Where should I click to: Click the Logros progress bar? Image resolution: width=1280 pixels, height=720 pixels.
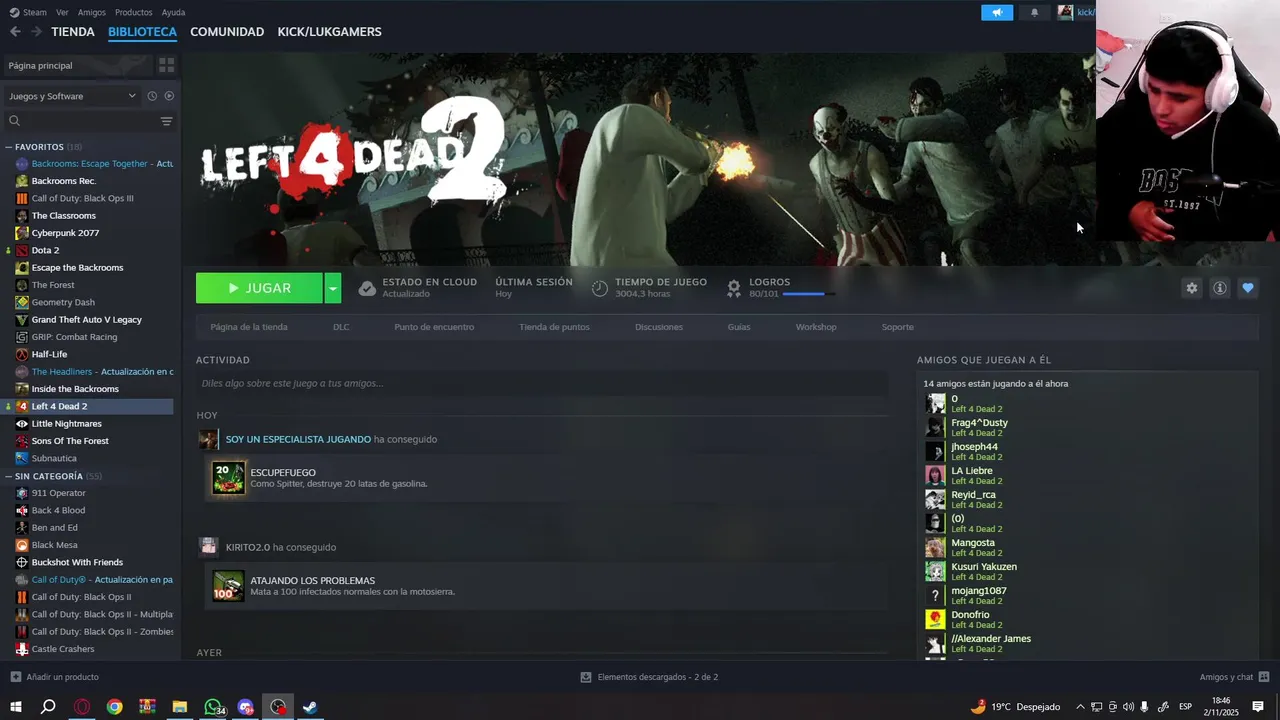pos(809,294)
